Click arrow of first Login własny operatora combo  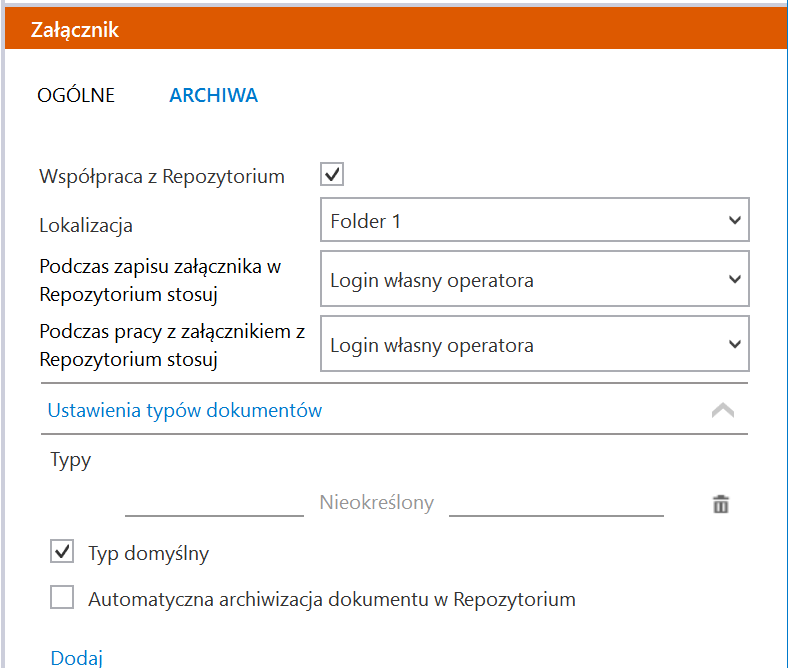[x=735, y=278]
